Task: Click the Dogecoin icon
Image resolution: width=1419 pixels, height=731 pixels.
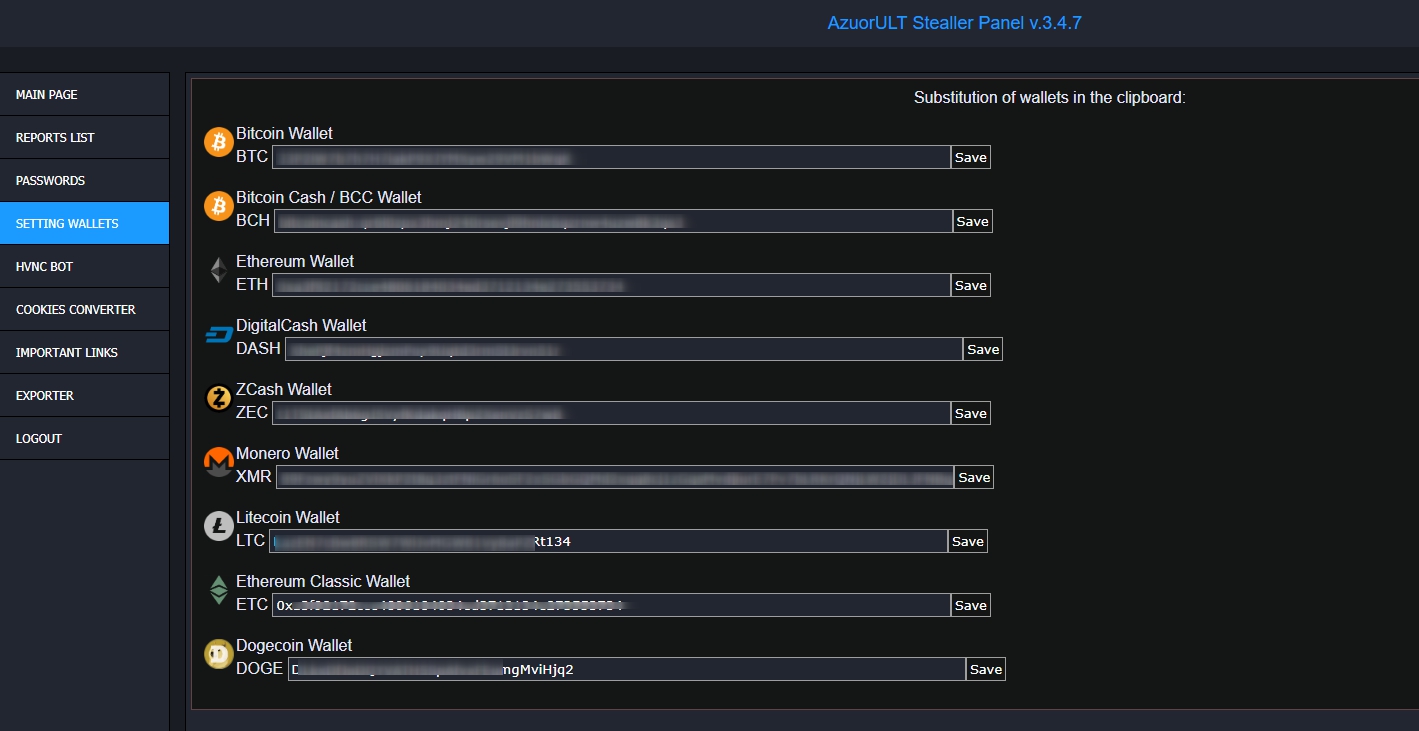Action: 218,654
